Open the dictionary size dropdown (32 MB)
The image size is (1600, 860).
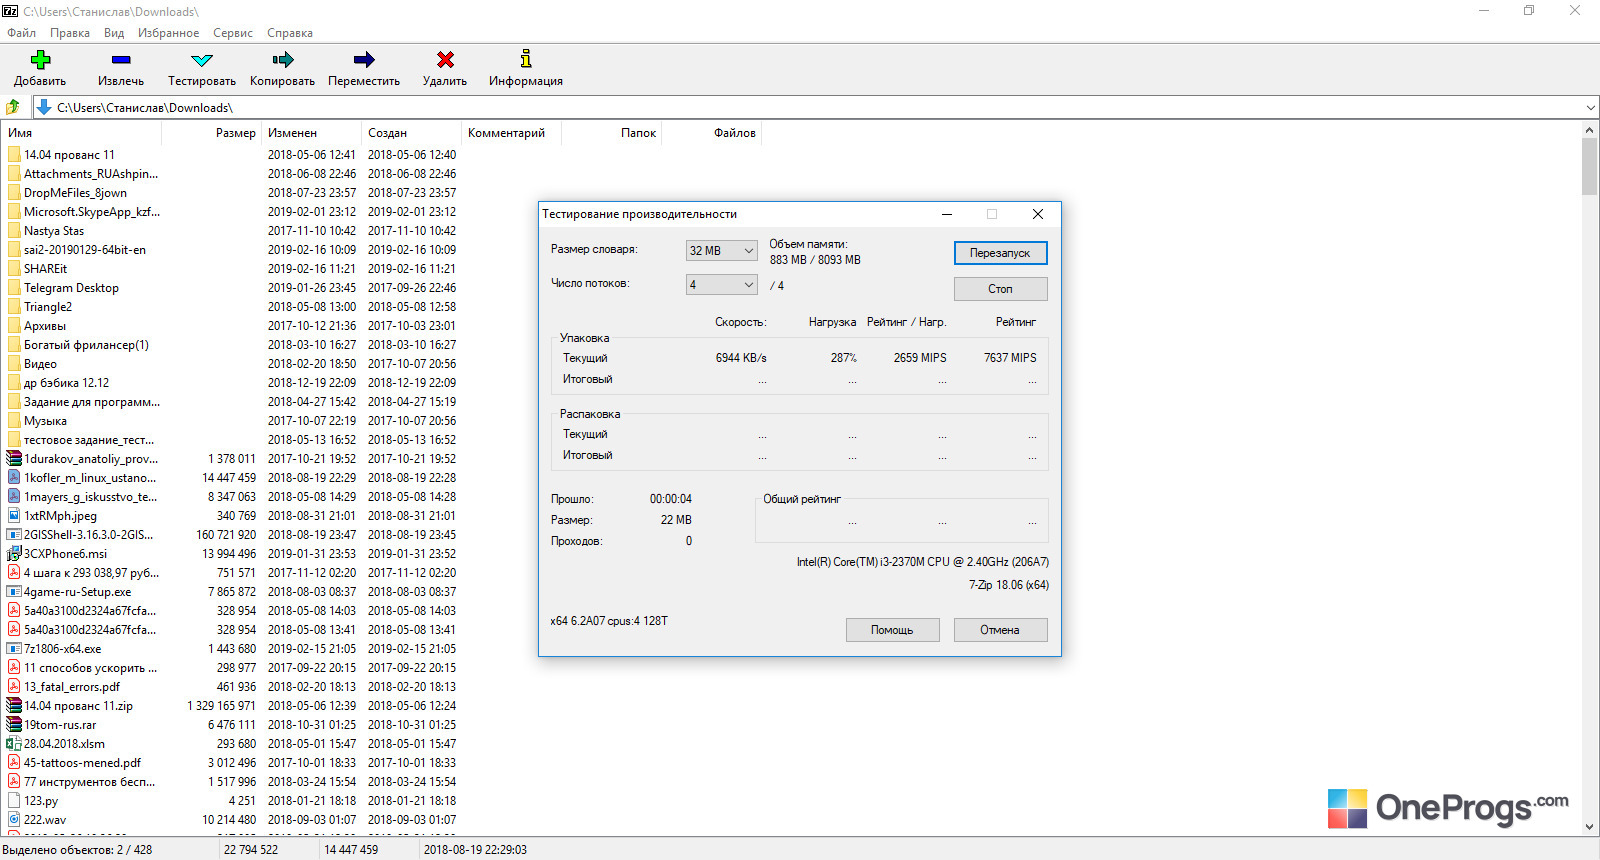pos(721,251)
